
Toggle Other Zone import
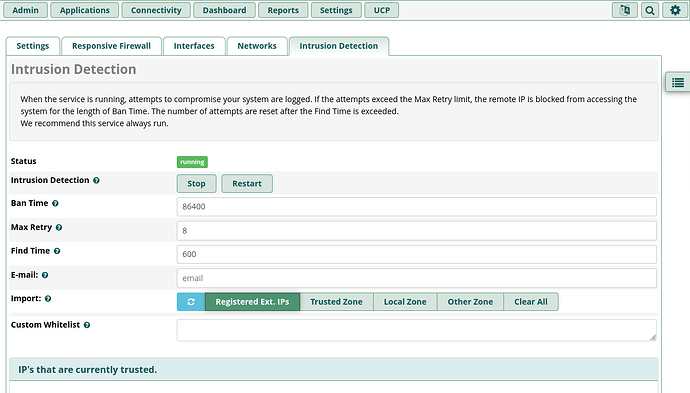click(470, 302)
